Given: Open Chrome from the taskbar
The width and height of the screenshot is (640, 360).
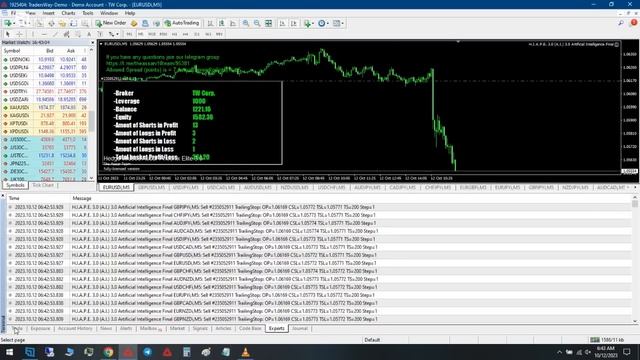Looking at the screenshot, I should coord(108,352).
